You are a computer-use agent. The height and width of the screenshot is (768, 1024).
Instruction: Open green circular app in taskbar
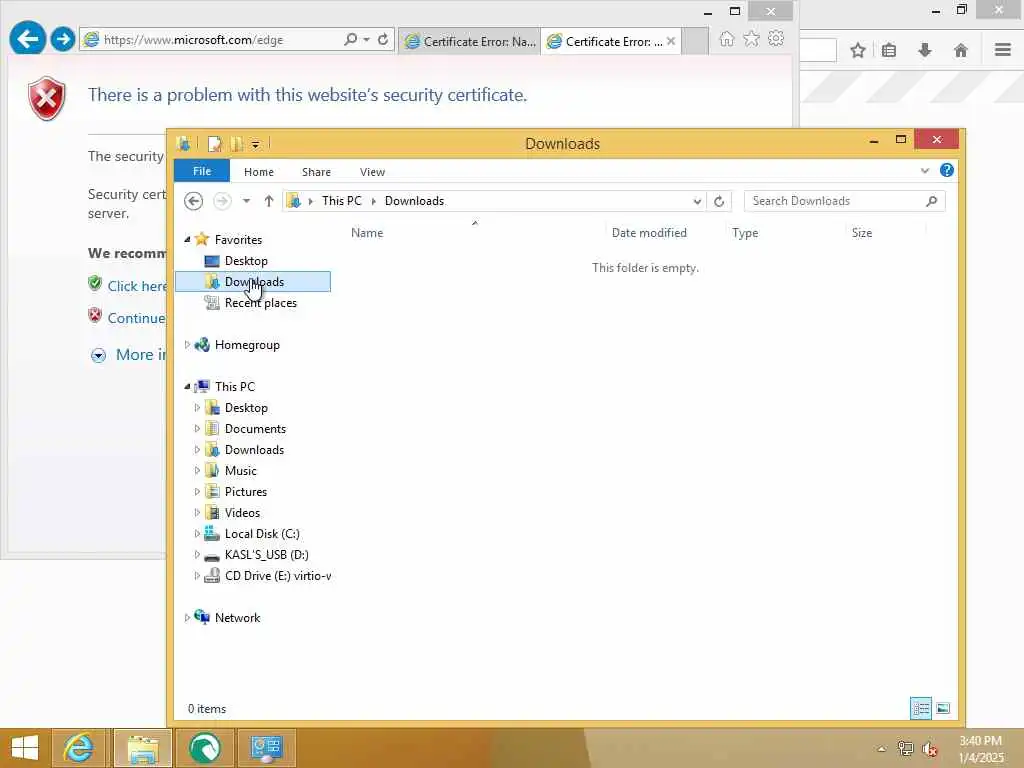205,748
